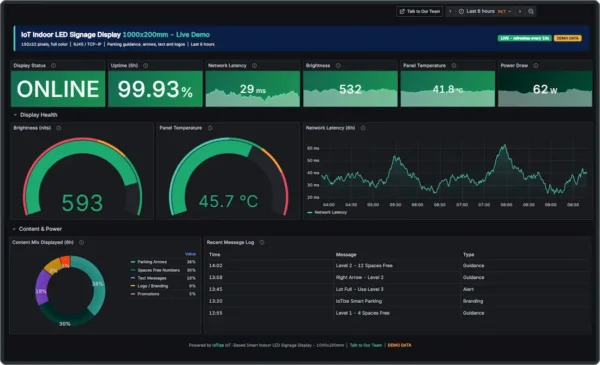The image size is (600, 365).
Task: Open Talk to Our Team footer link
Action: tap(366, 345)
